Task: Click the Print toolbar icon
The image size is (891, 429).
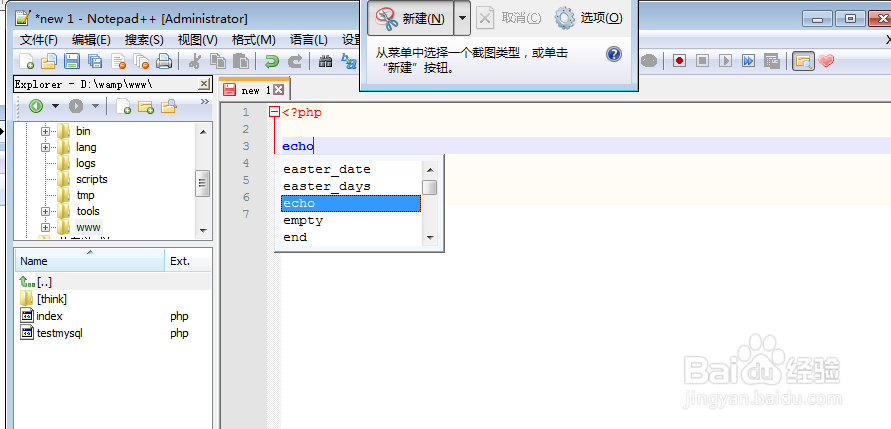Action: [x=164, y=61]
